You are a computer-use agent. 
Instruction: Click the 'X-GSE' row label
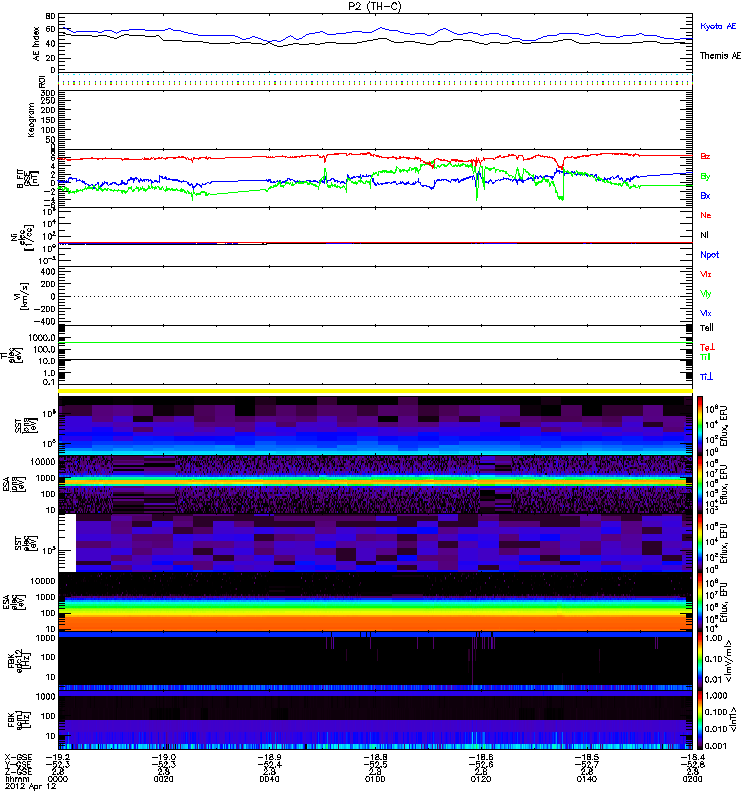(18, 757)
